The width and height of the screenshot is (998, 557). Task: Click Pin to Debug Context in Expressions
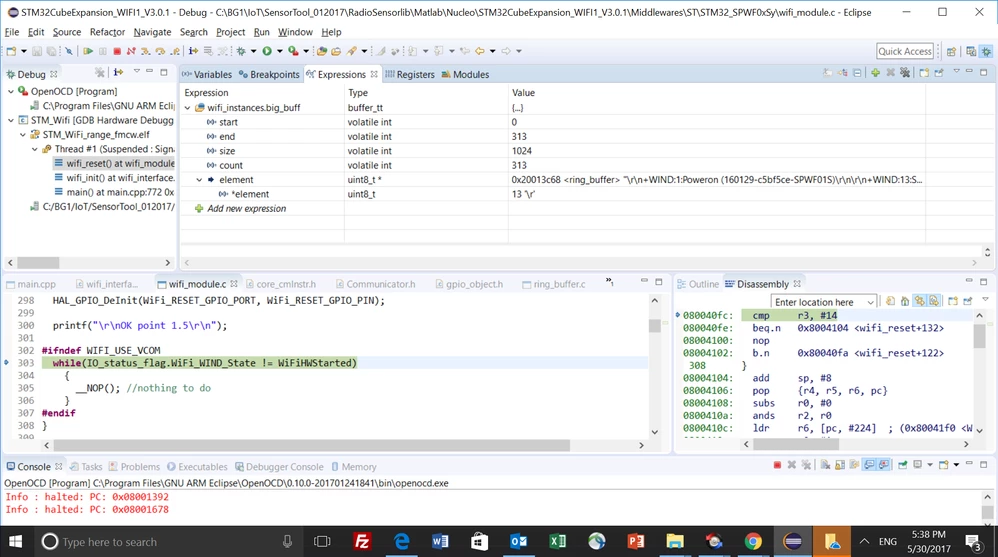(939, 73)
